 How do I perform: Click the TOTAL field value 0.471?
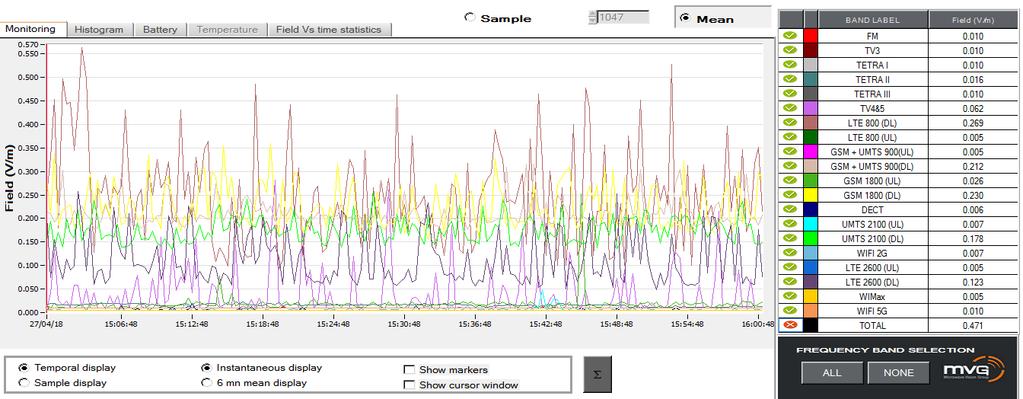click(x=972, y=325)
